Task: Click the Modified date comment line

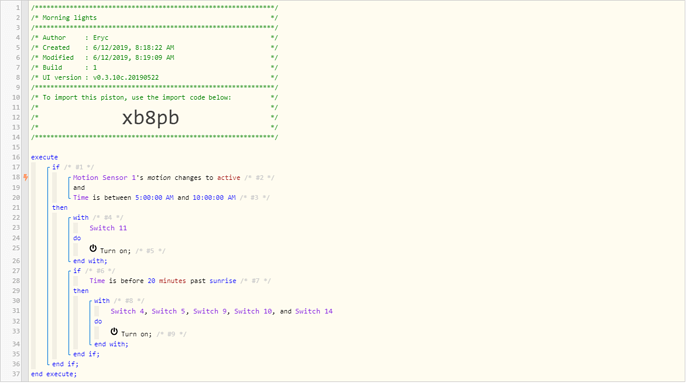Action: (154, 58)
